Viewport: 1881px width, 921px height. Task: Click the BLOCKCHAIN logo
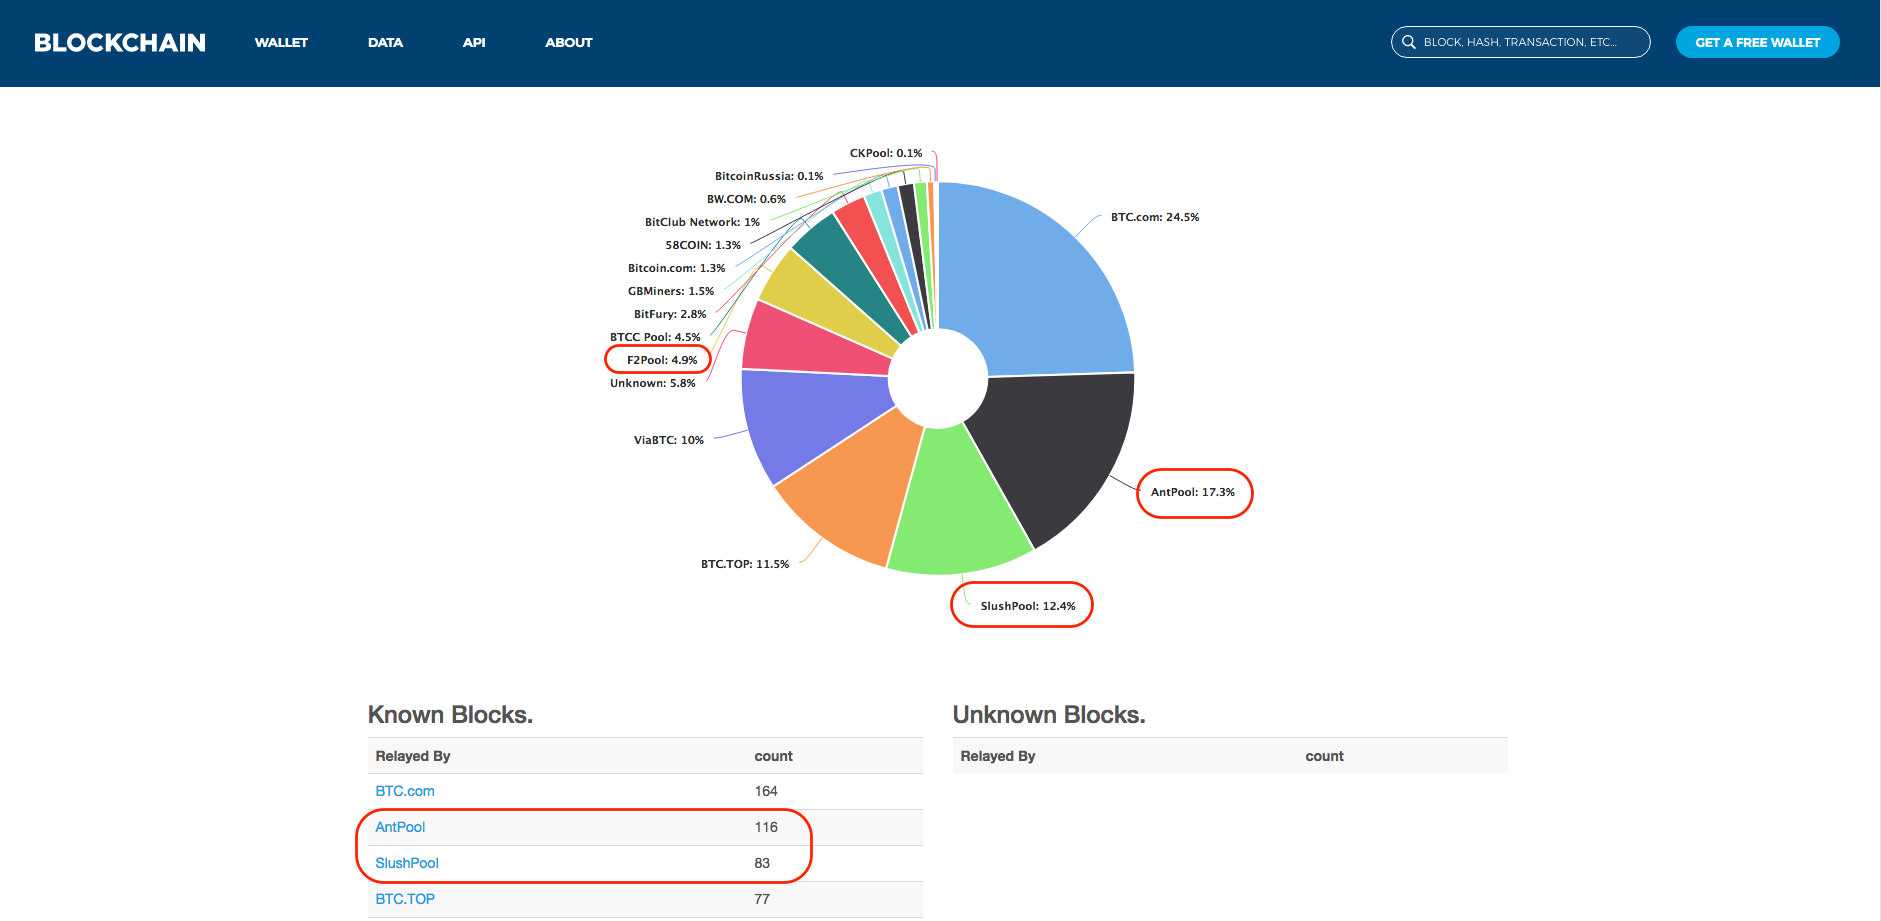(x=120, y=43)
